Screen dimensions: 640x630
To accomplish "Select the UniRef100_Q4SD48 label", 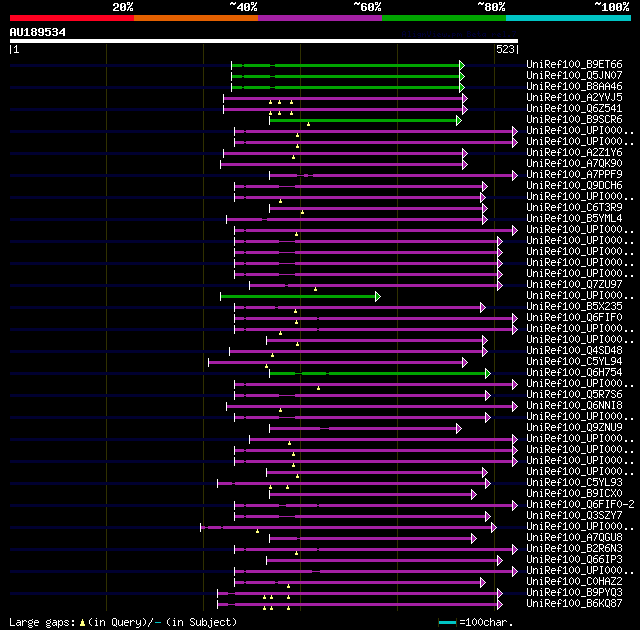I will coord(574,350).
